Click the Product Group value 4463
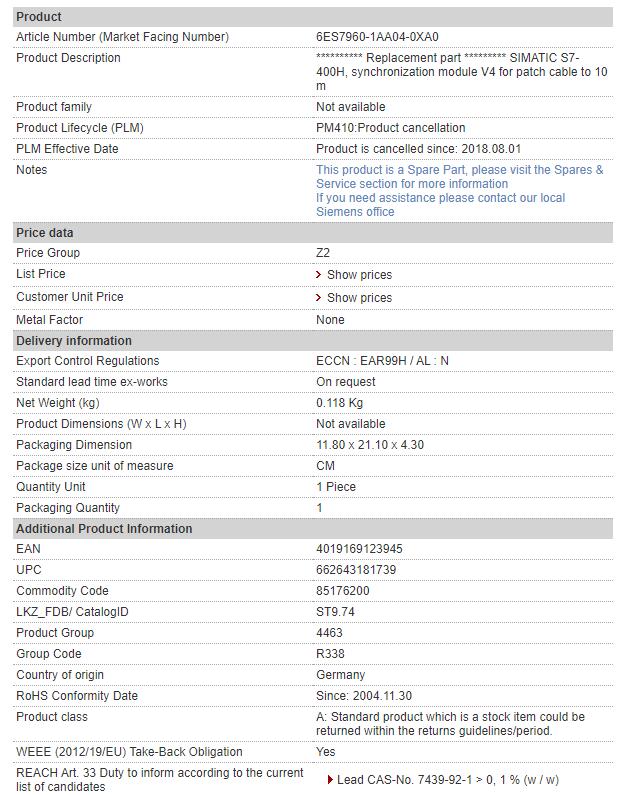Viewport: 628px width, 795px height. point(330,633)
